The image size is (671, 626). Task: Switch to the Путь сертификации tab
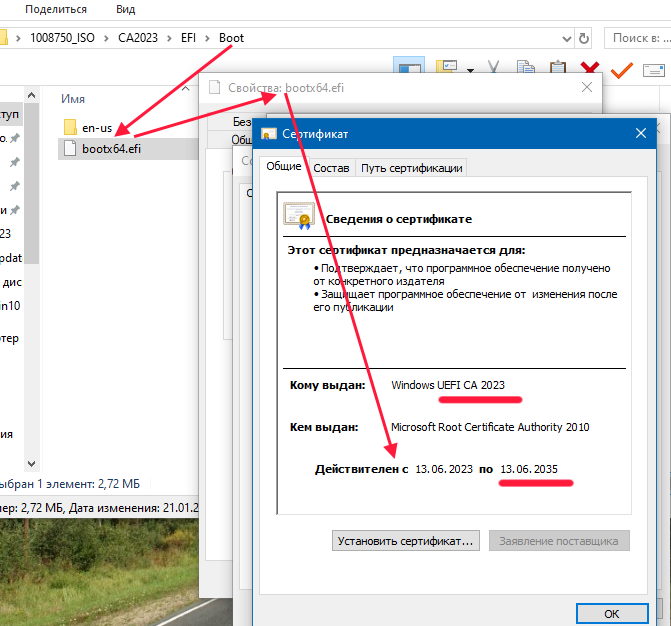(412, 168)
